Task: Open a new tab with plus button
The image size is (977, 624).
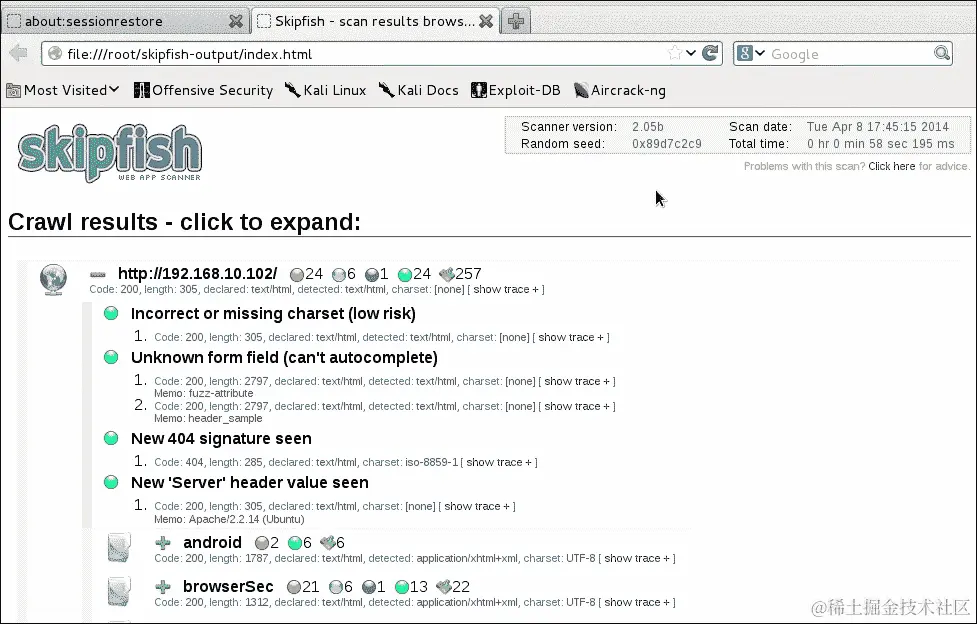Action: (x=515, y=21)
